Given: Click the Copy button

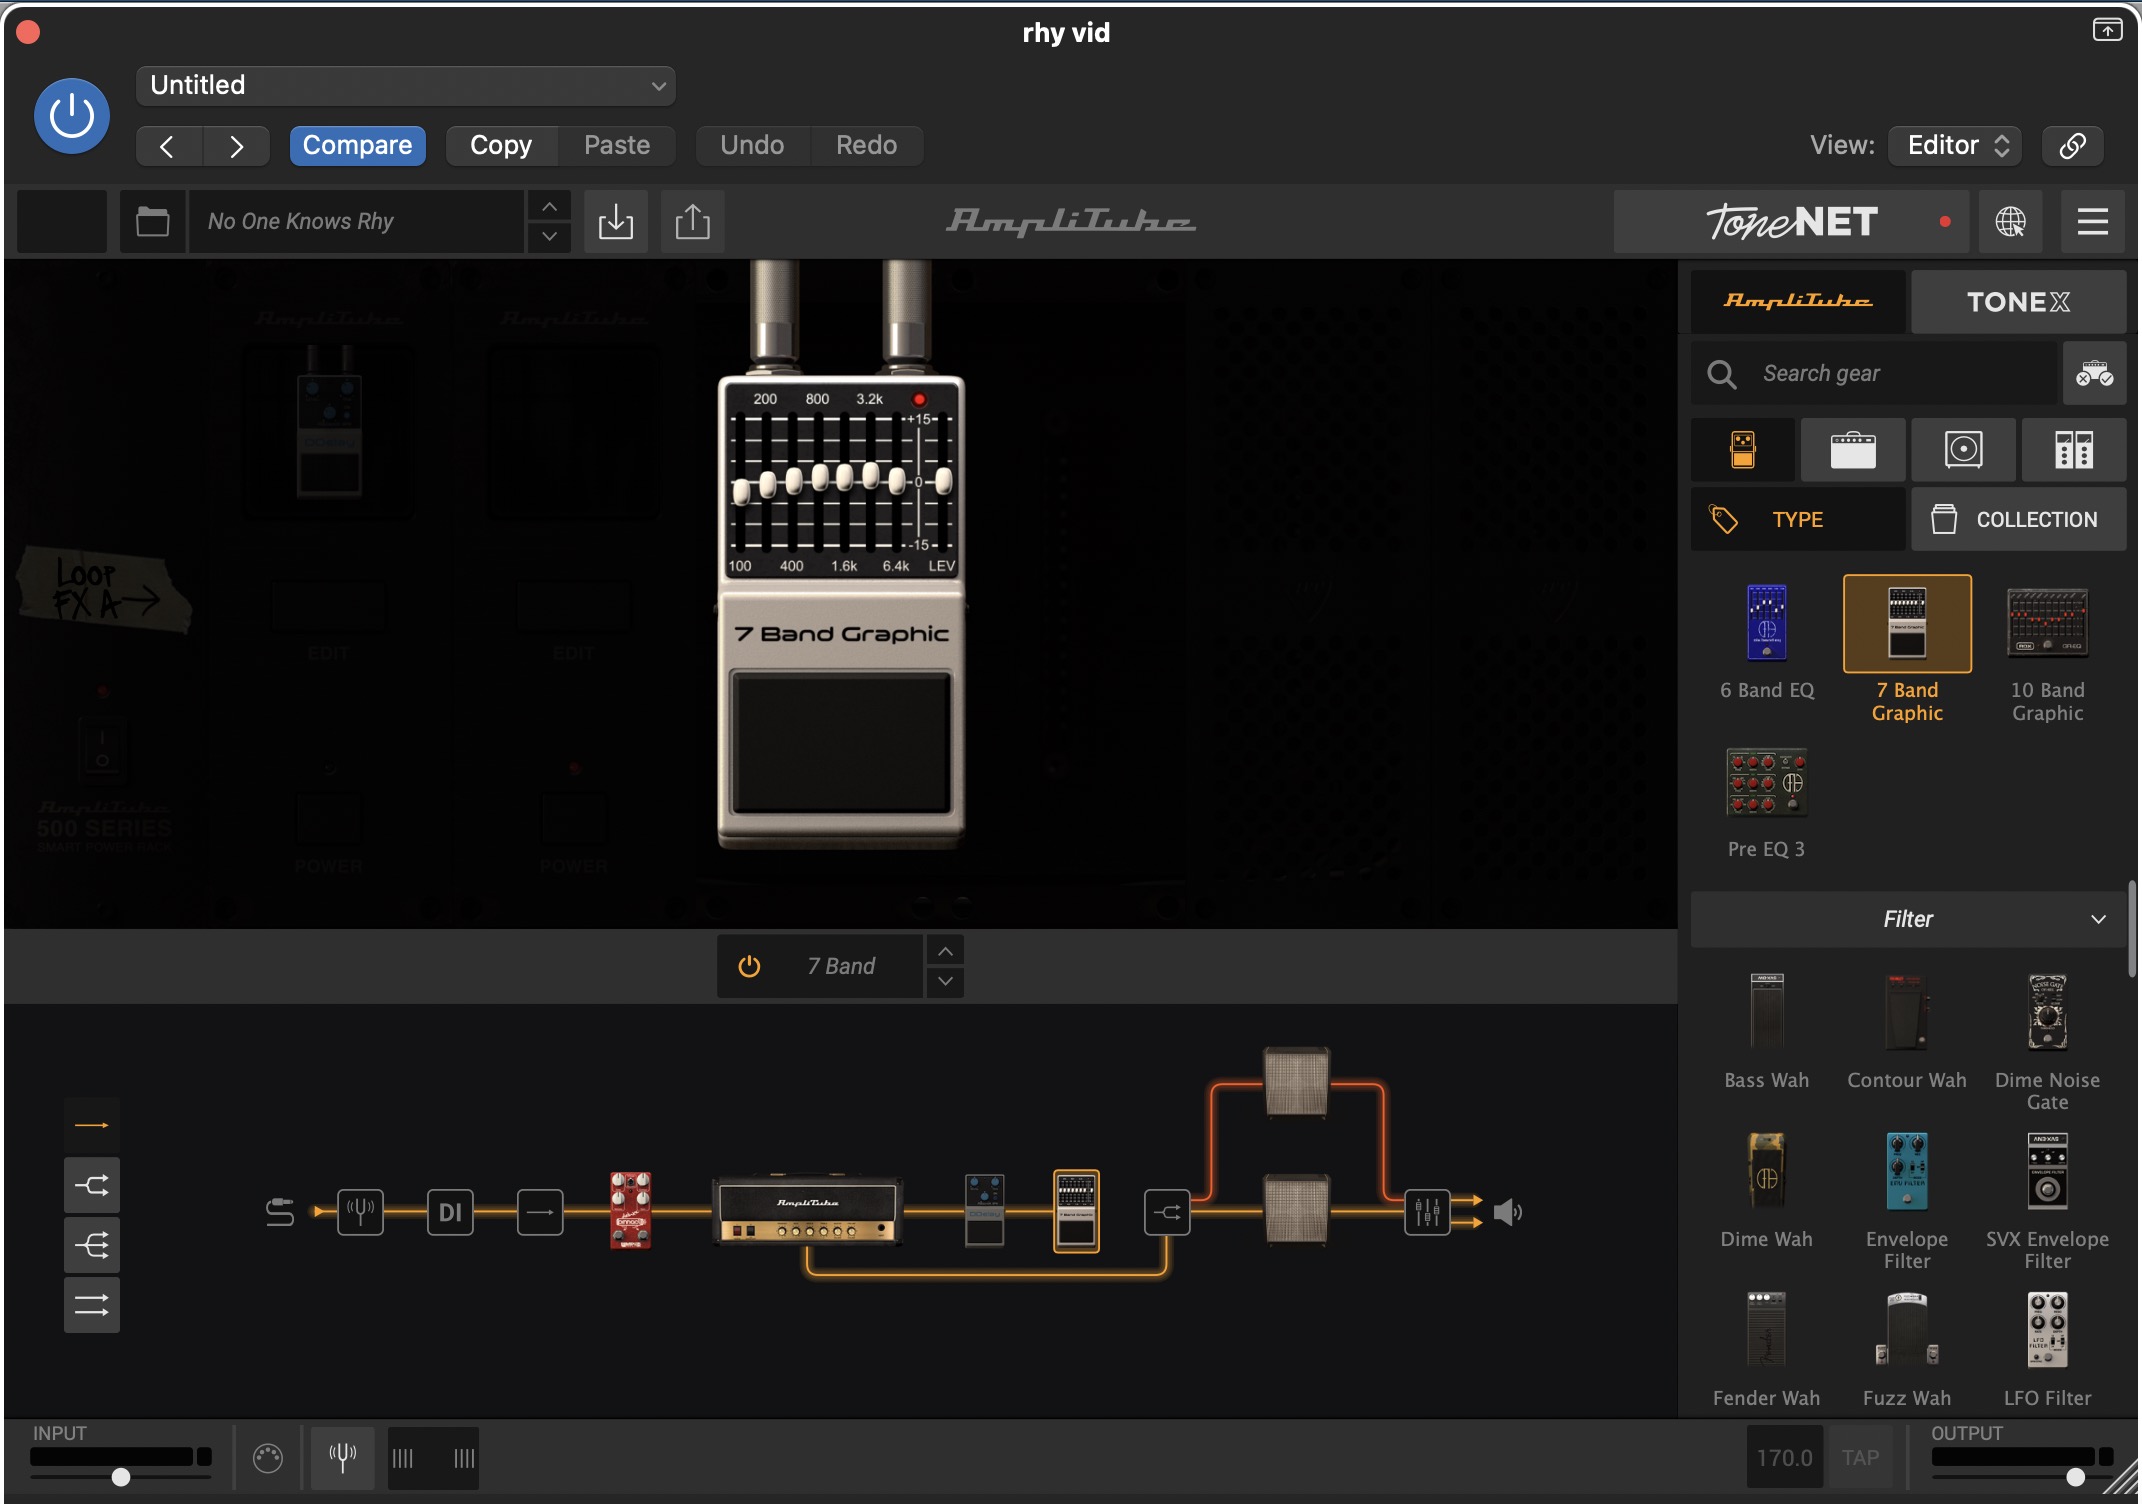Looking at the screenshot, I should (500, 145).
